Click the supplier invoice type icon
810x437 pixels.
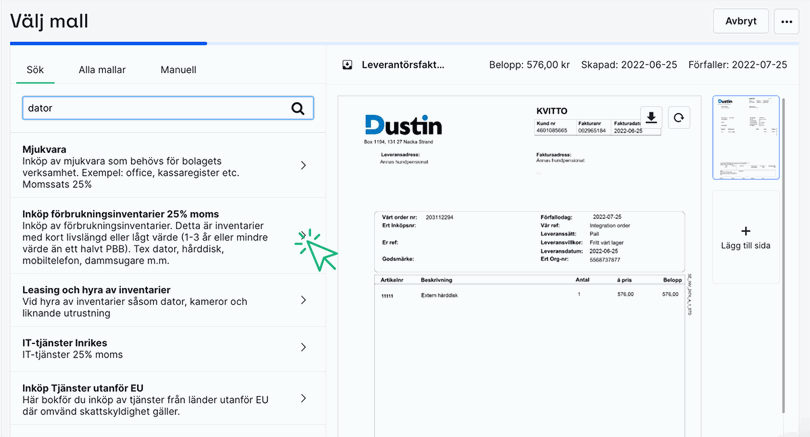[347, 65]
